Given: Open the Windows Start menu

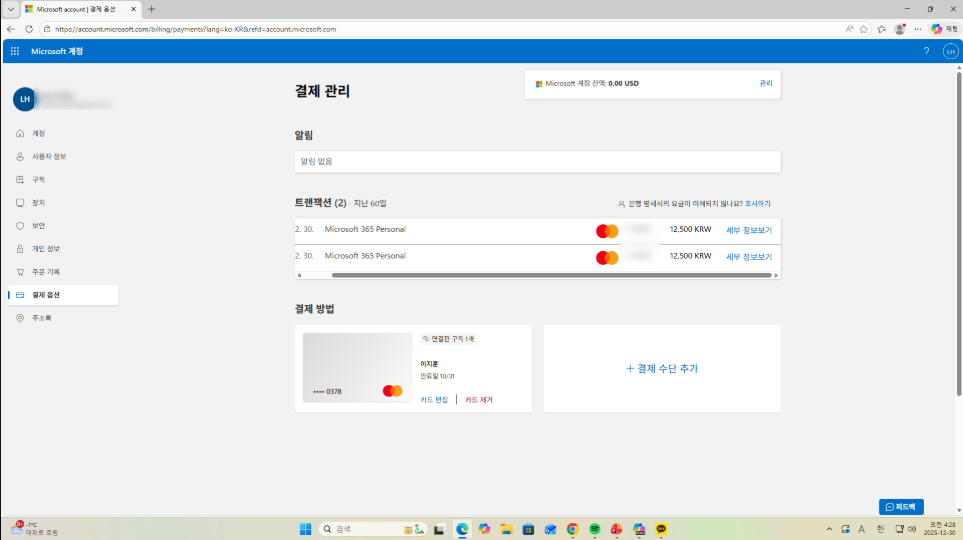Looking at the screenshot, I should 305,529.
